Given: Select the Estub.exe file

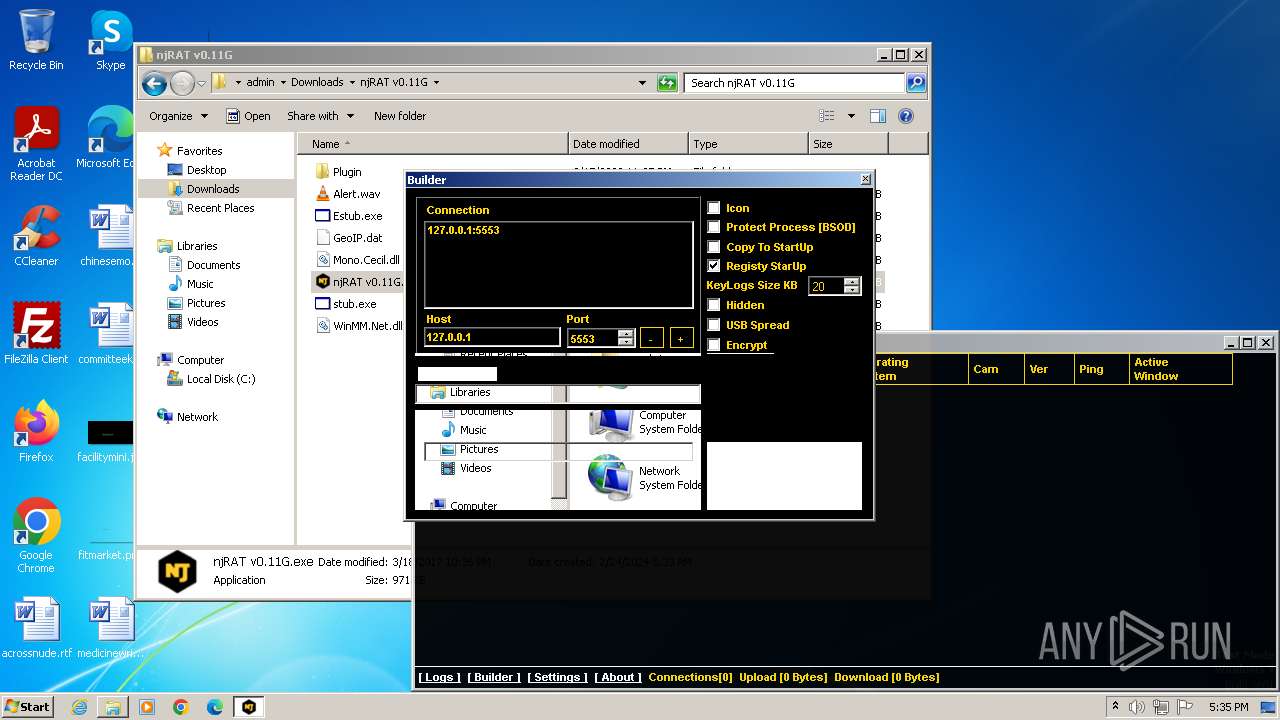Looking at the screenshot, I should coord(356,216).
